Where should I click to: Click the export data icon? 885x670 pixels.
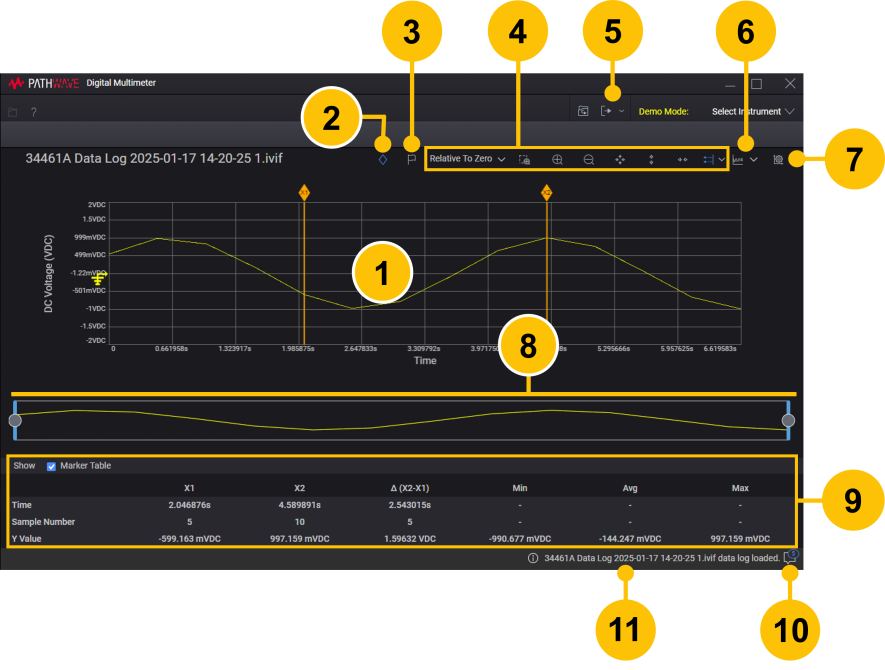click(606, 111)
